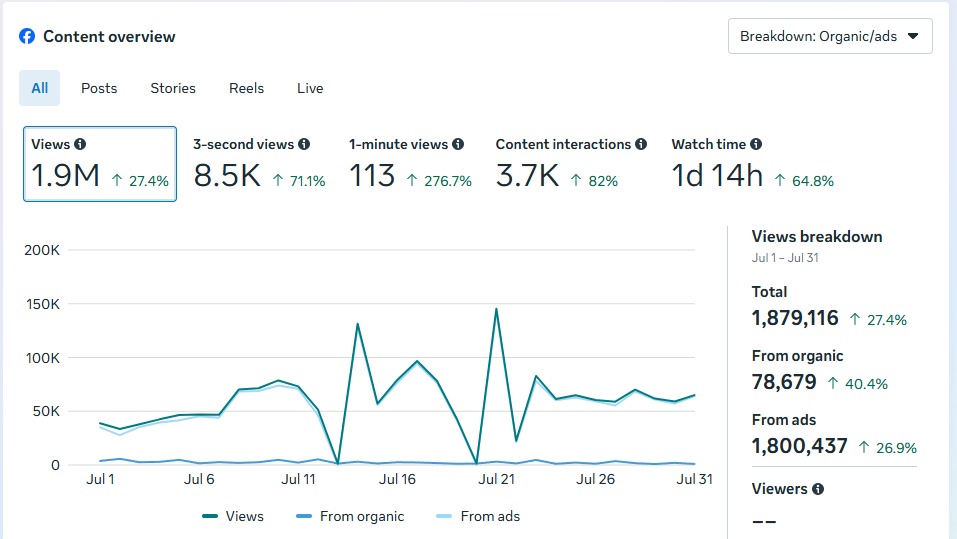Open the Reels tab
957x539 pixels.
246,88
